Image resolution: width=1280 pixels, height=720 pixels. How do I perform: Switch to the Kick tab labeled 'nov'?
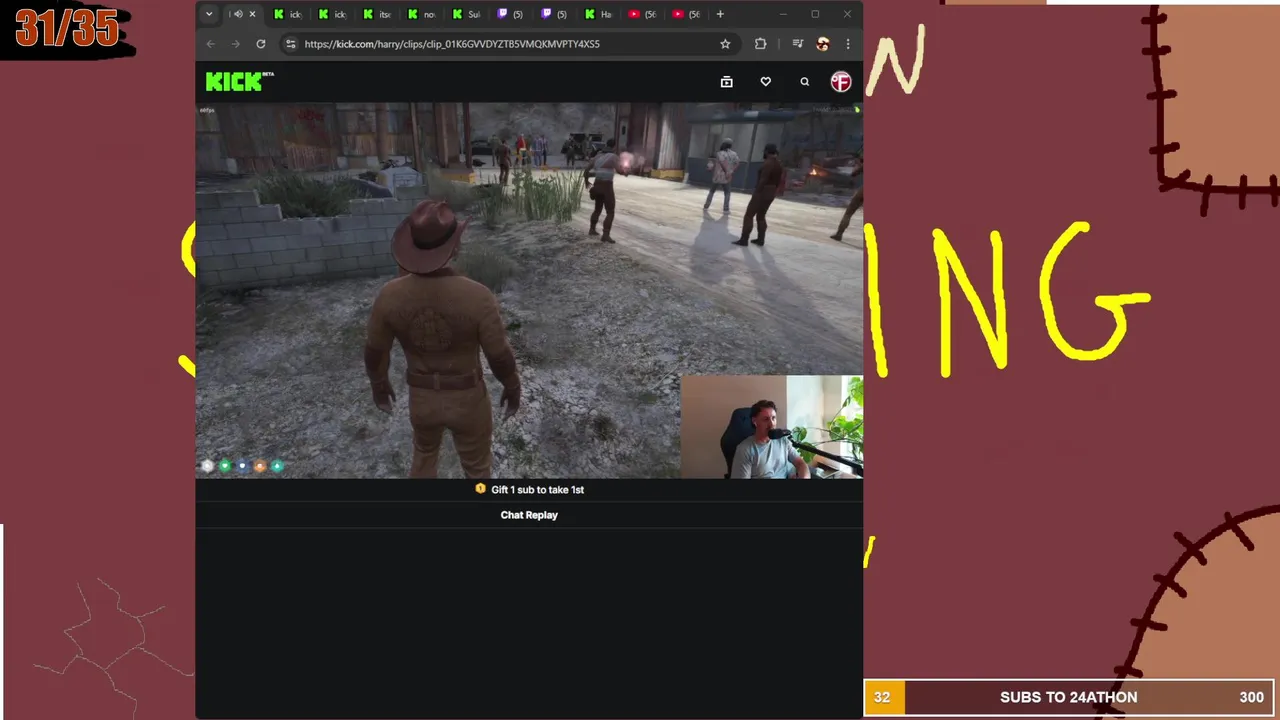[x=422, y=14]
